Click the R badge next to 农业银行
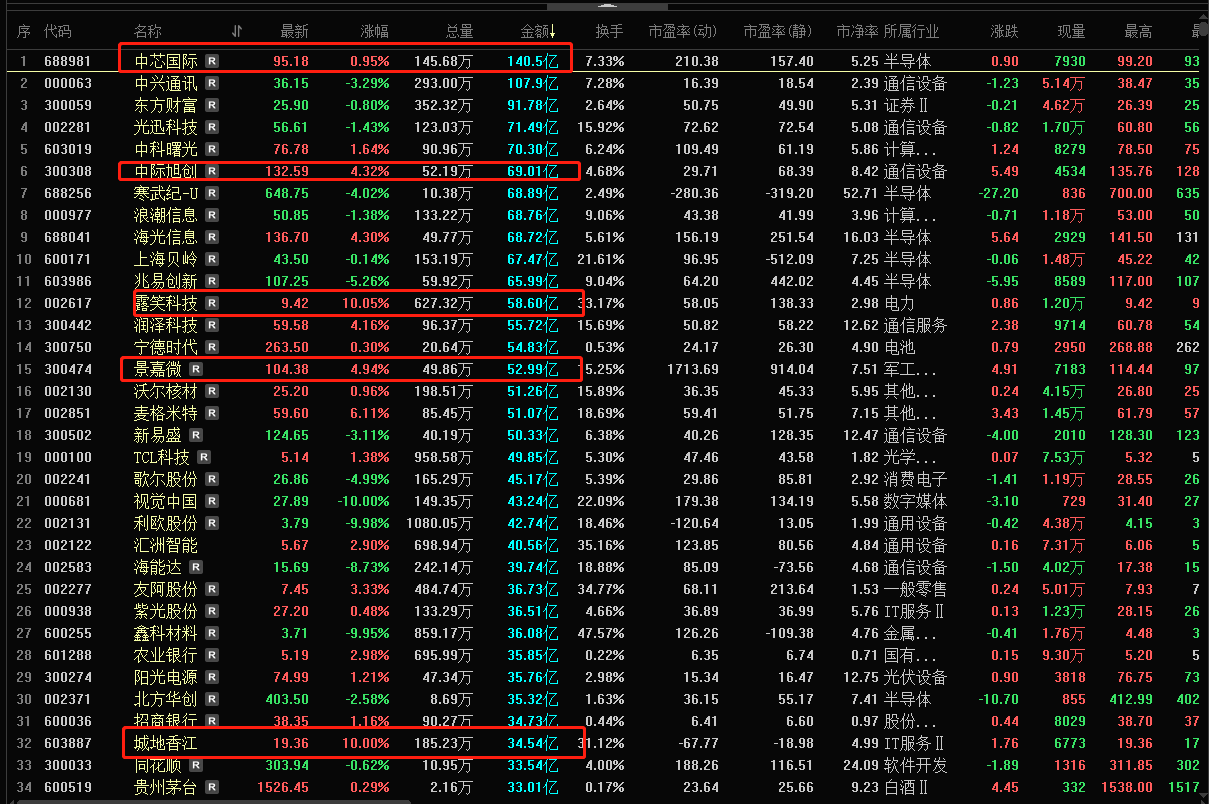The image size is (1209, 804). tap(212, 655)
